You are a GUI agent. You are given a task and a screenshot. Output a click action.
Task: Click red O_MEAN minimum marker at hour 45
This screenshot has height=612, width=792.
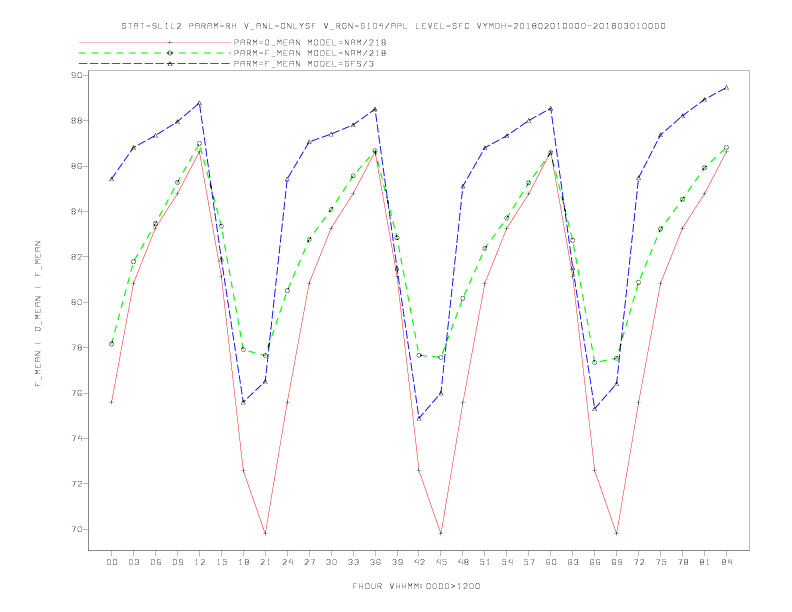click(x=441, y=533)
